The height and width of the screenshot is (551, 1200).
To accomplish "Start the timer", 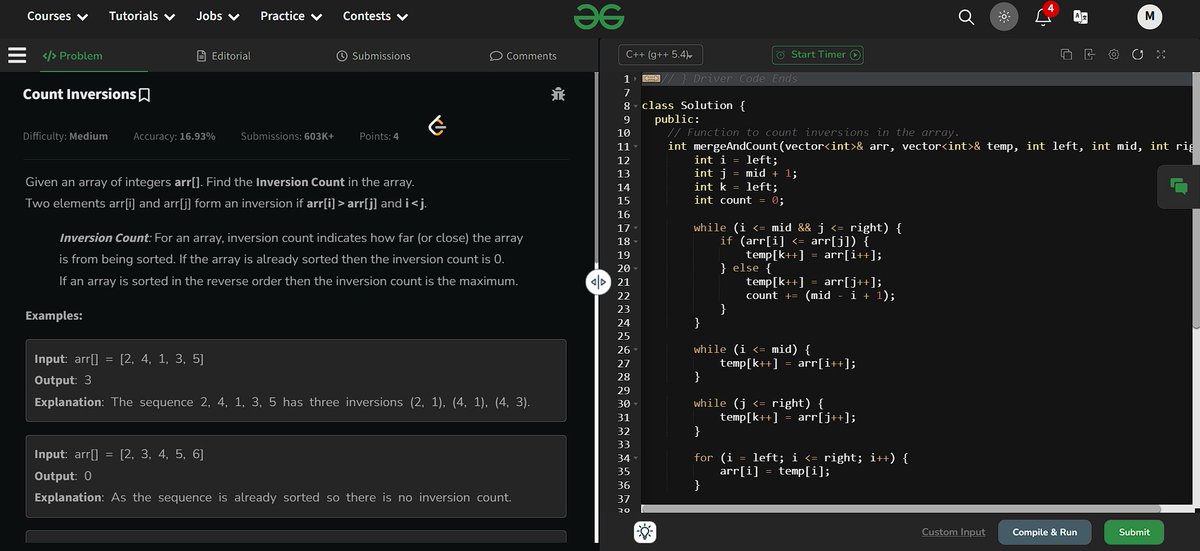I will point(818,55).
